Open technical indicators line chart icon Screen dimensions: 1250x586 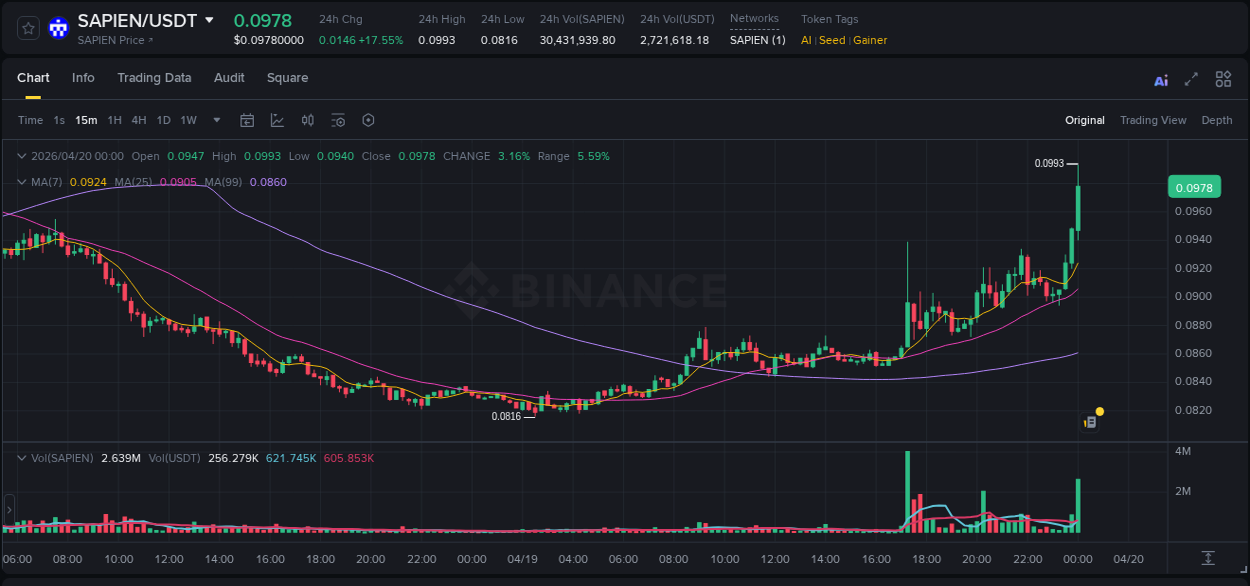point(277,120)
